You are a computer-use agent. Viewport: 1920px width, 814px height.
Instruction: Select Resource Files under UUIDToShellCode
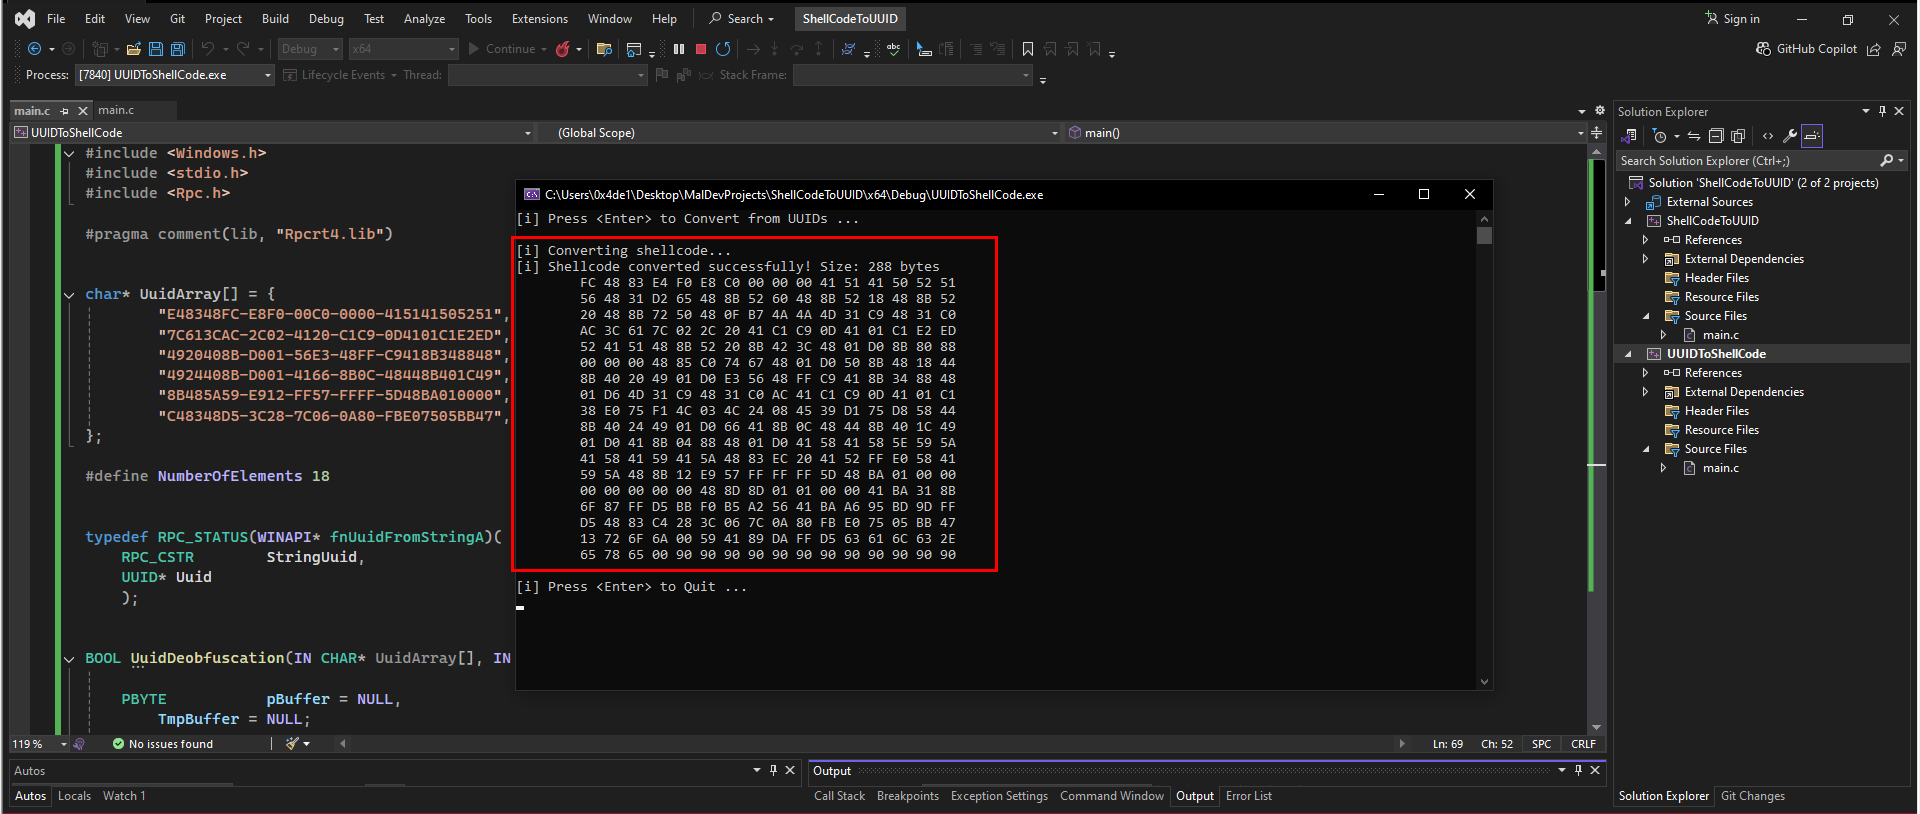pyautogui.click(x=1721, y=430)
